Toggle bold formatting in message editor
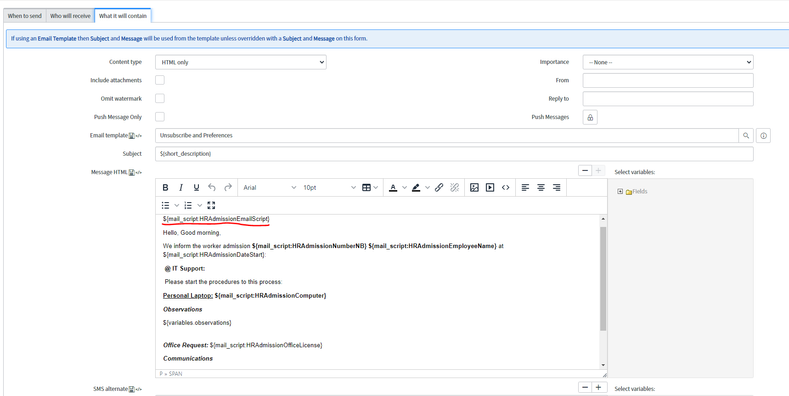This screenshot has height=396, width=789. pos(166,187)
